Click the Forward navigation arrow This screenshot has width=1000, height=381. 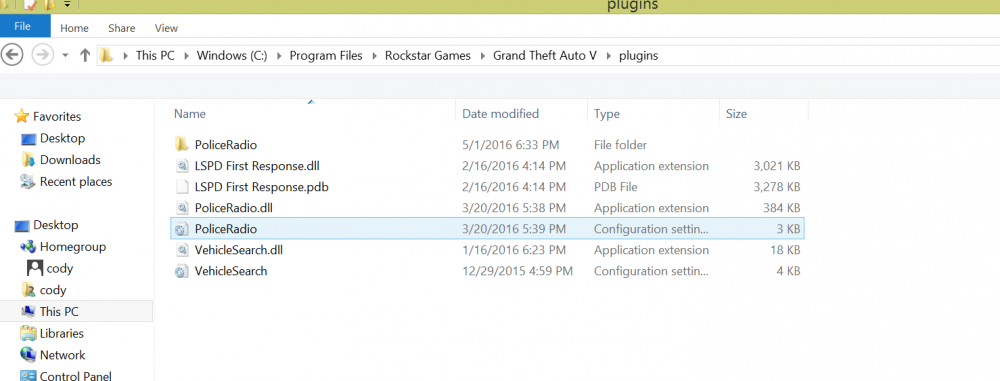42,55
